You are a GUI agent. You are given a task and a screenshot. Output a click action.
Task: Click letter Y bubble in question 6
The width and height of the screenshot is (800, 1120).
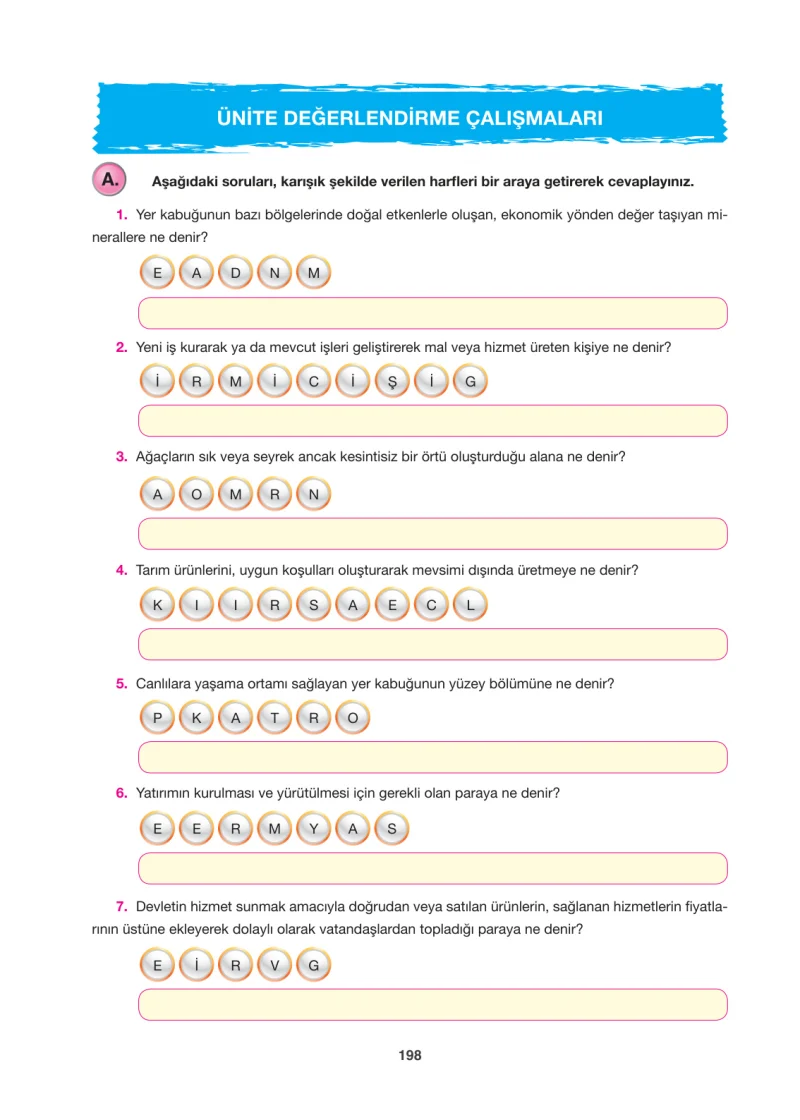point(314,829)
